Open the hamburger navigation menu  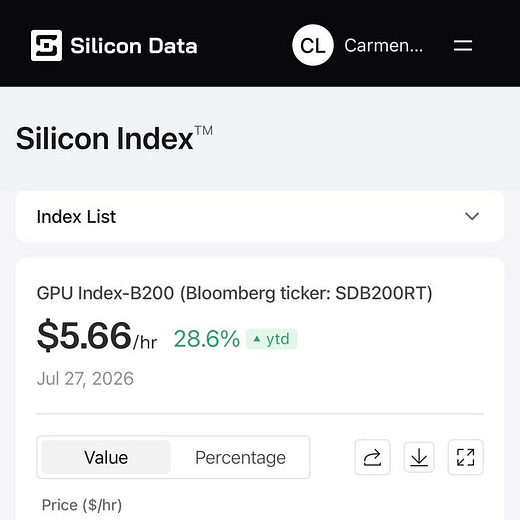click(463, 46)
